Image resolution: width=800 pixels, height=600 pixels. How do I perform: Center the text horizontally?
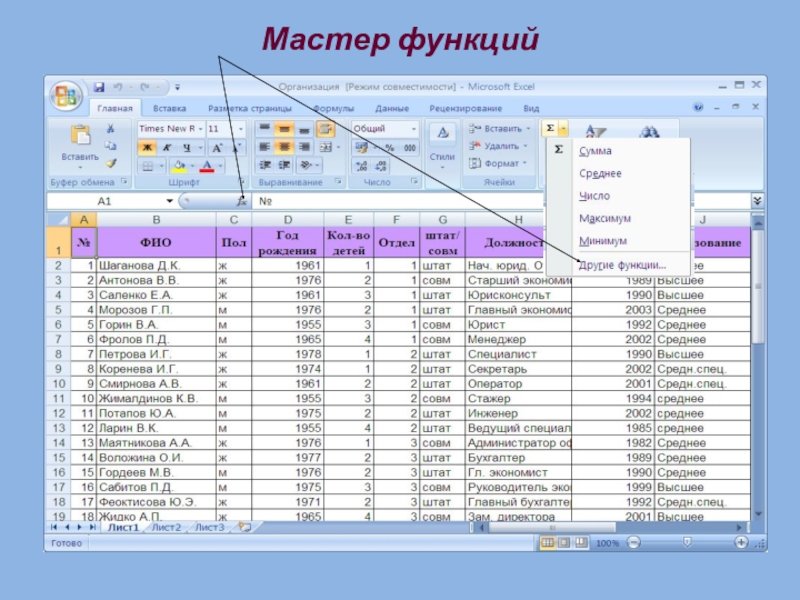[284, 147]
